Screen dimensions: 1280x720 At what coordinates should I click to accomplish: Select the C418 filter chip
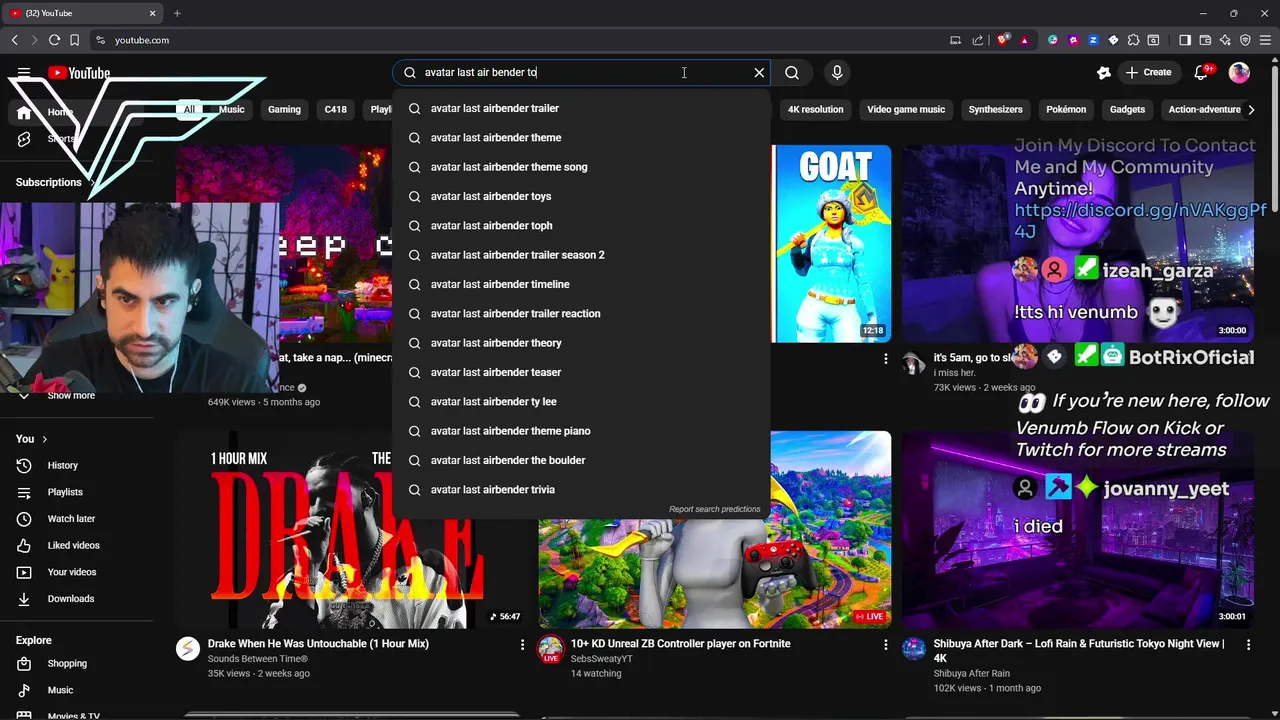click(x=335, y=109)
